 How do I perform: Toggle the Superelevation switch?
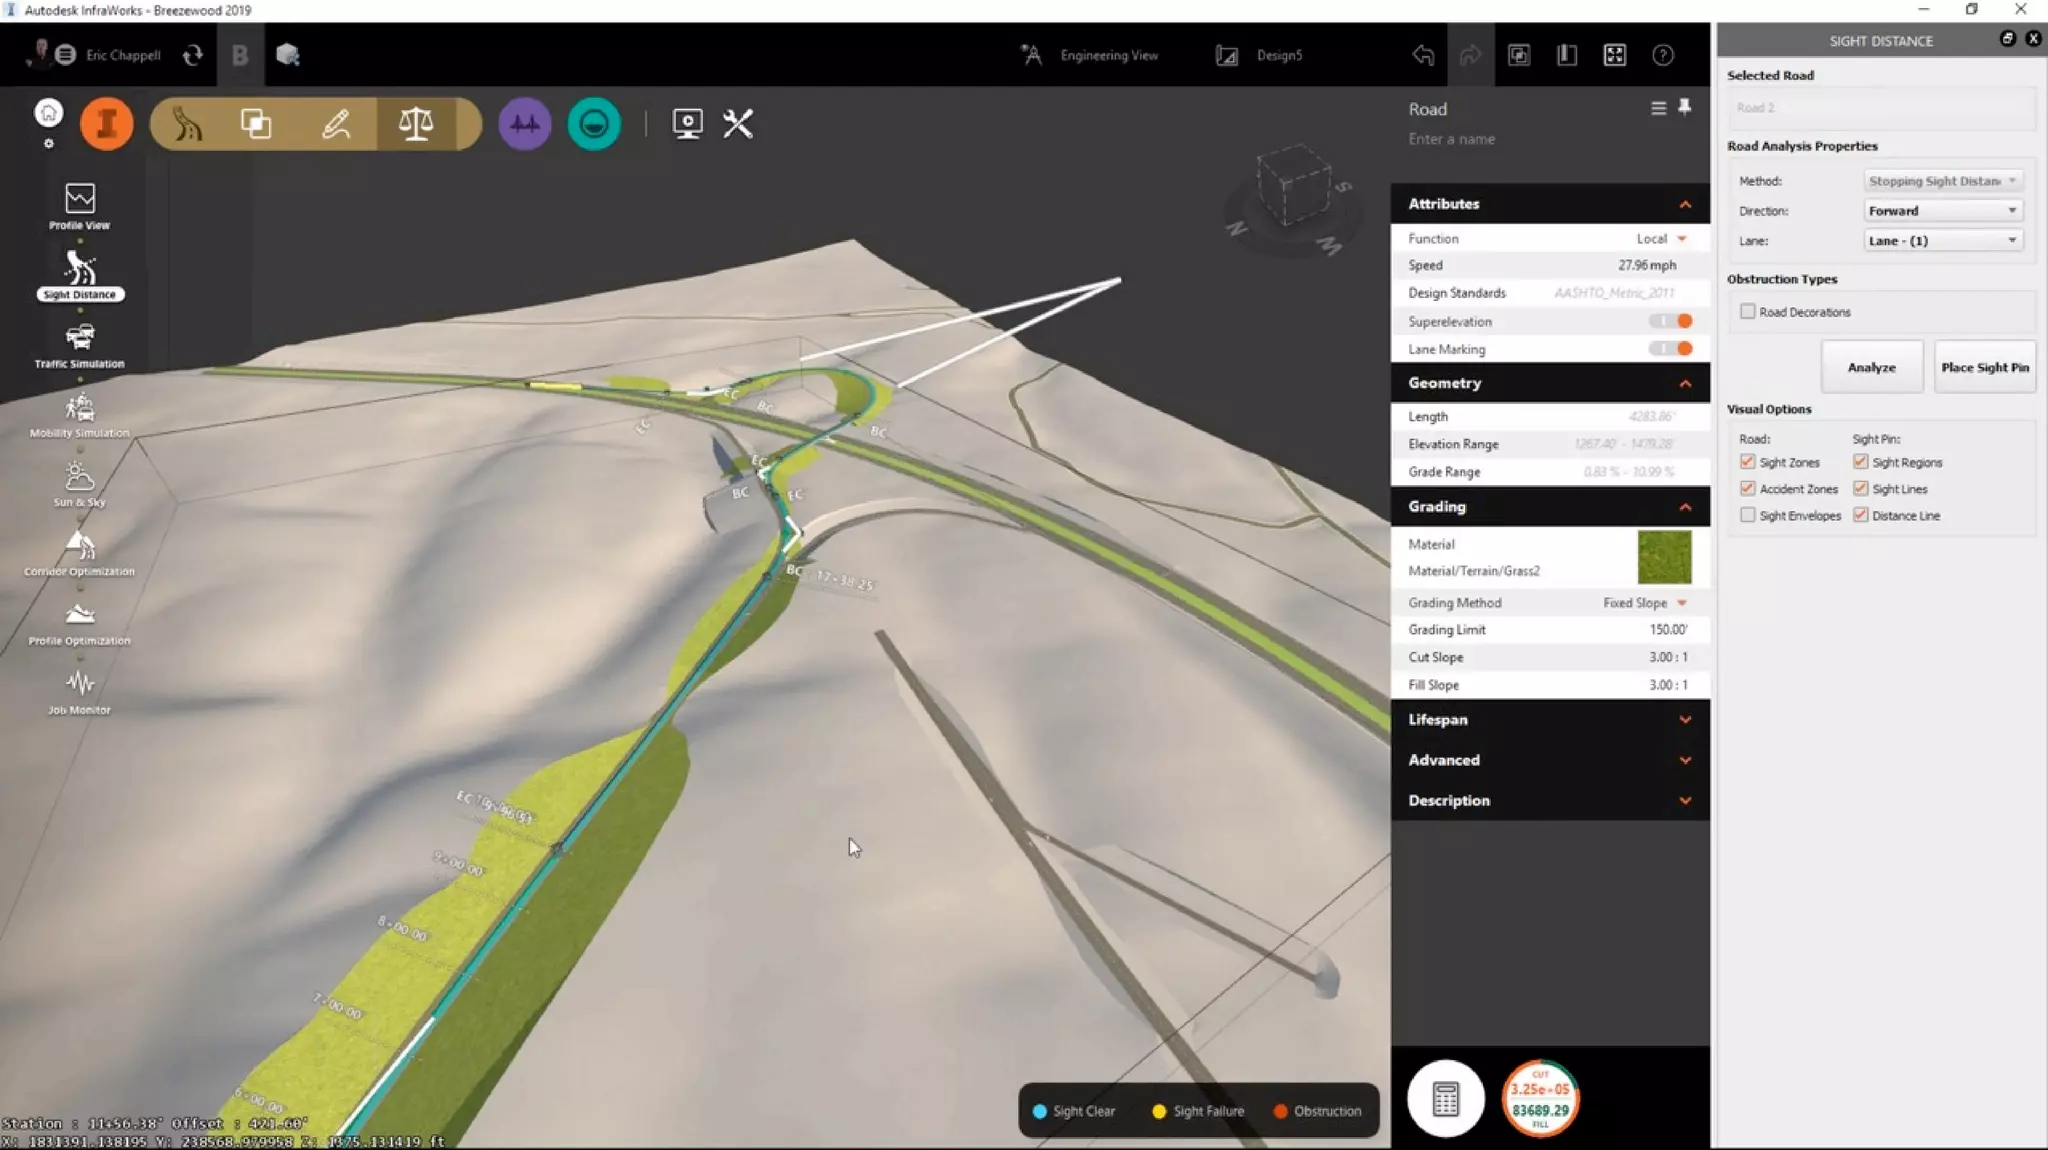[1671, 321]
